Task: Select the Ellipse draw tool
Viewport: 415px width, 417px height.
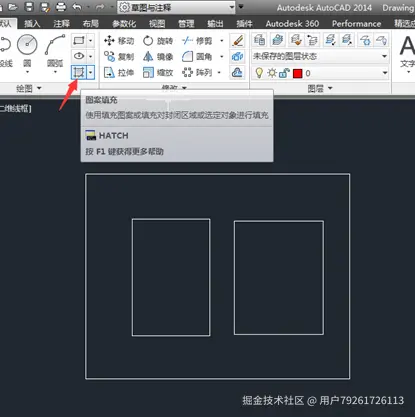Action: pos(79,56)
